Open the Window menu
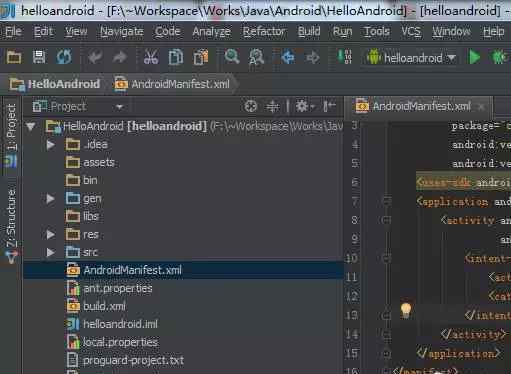The image size is (511, 374). (x=451, y=32)
